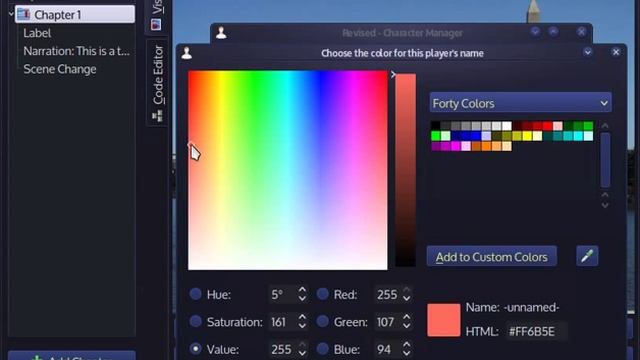Choose the lavender swatch
640x360 pixels.
[x=487, y=136]
